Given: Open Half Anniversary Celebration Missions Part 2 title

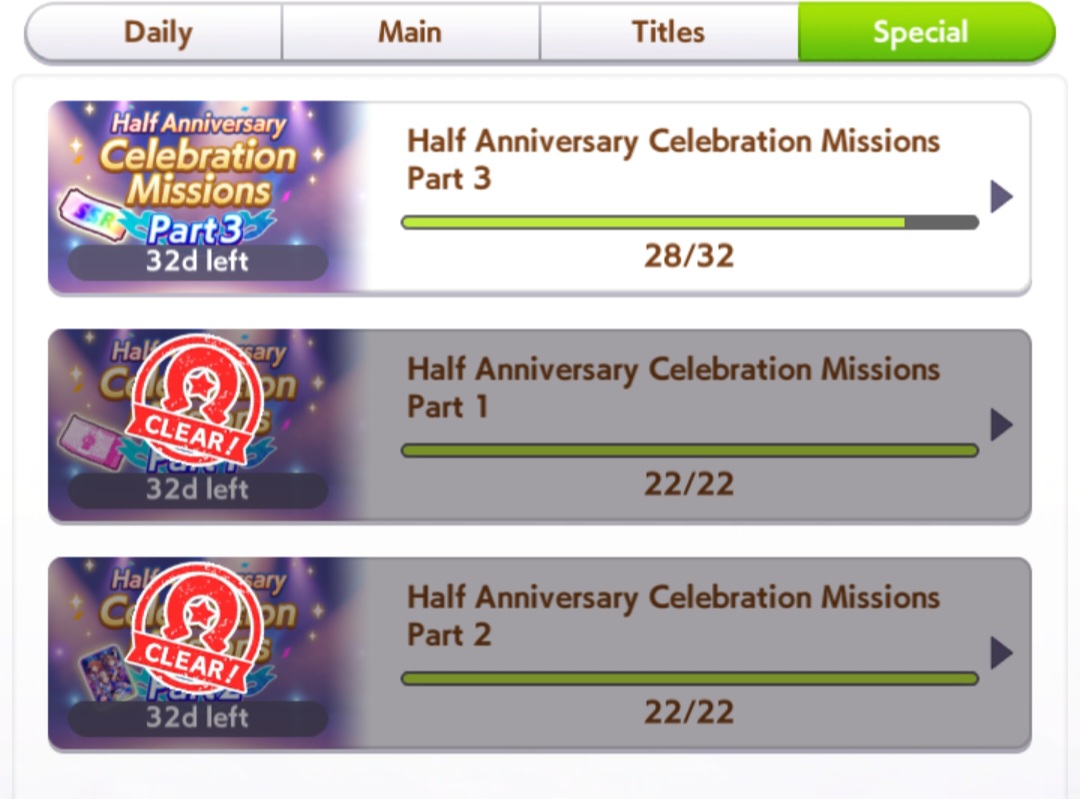Looking at the screenshot, I should (x=673, y=615).
